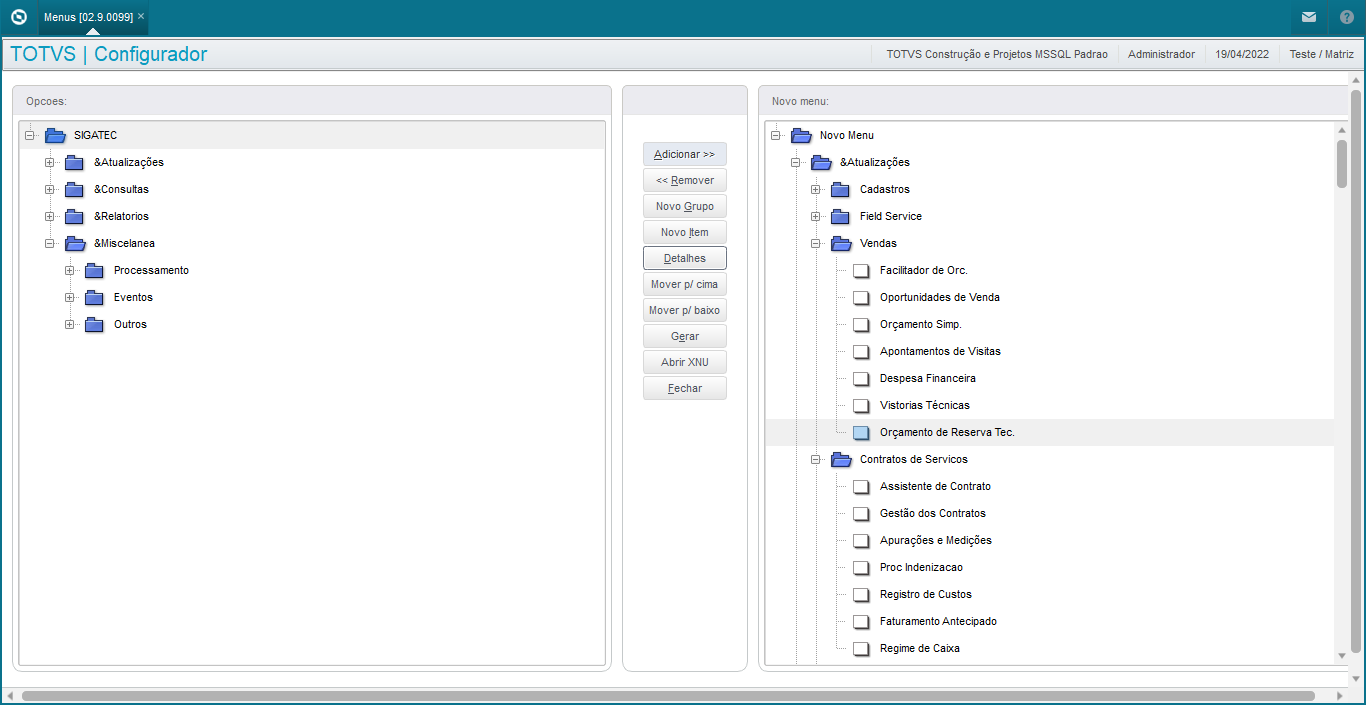
Task: Click the Eventos folder icon
Action: [x=95, y=297]
